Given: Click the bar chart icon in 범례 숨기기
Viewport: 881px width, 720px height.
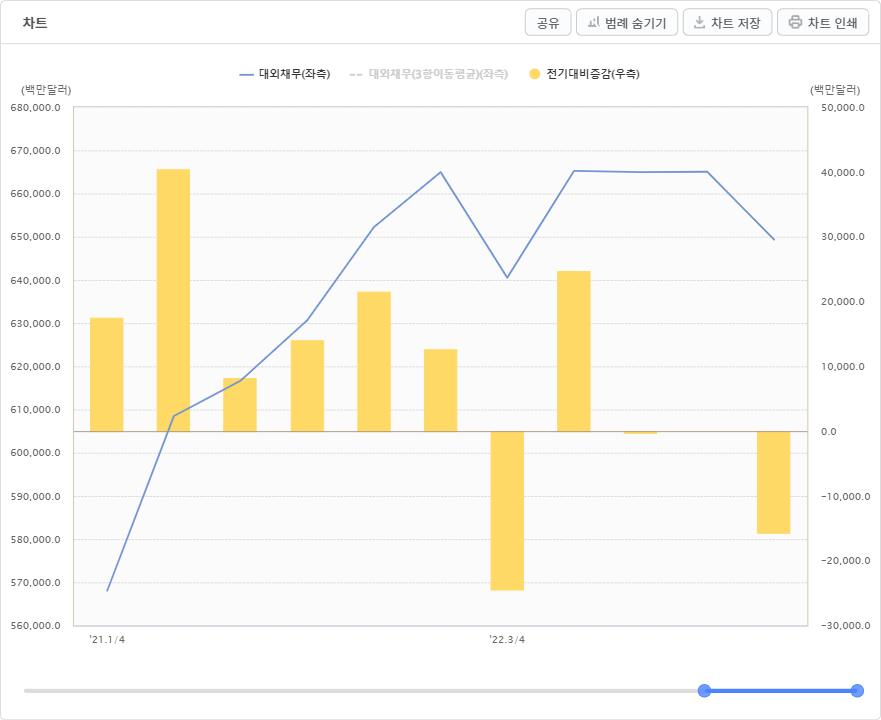Looking at the screenshot, I should click(593, 22).
